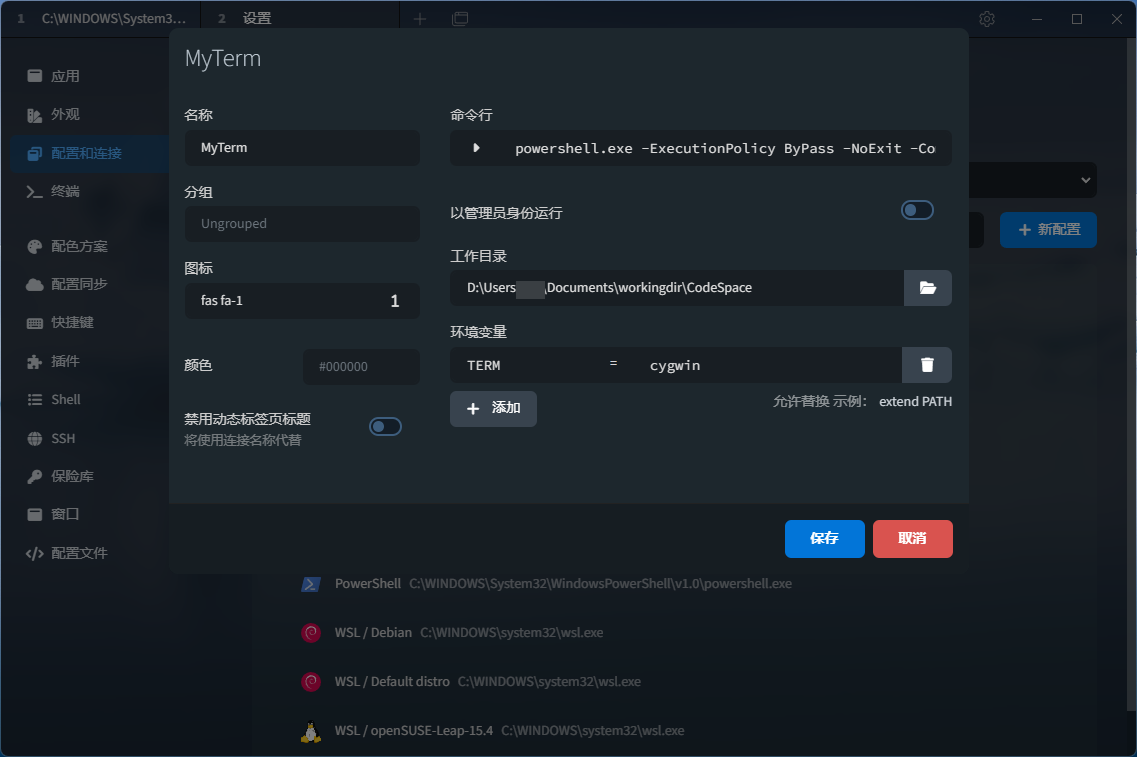Image resolution: width=1137 pixels, height=757 pixels.
Task: Switch to the 设置 tab
Action: point(299,19)
